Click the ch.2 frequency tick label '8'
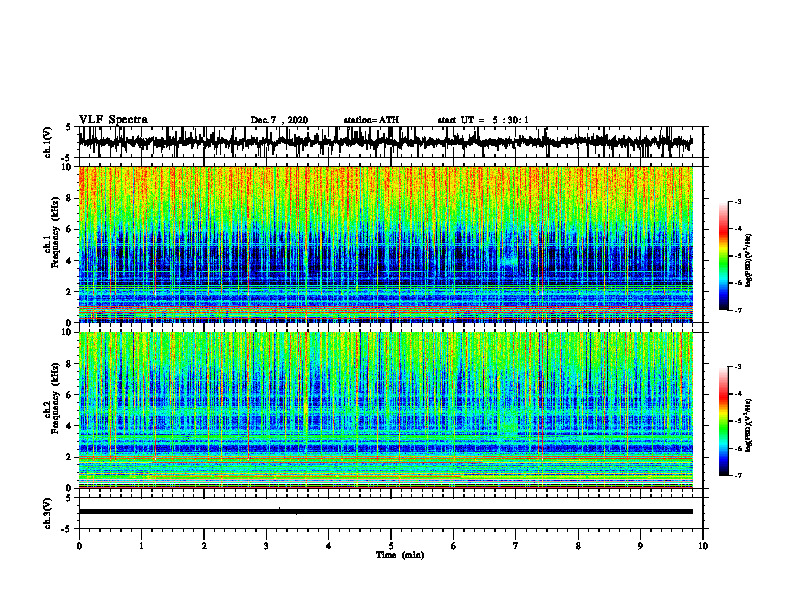792x612 pixels. [x=69, y=364]
